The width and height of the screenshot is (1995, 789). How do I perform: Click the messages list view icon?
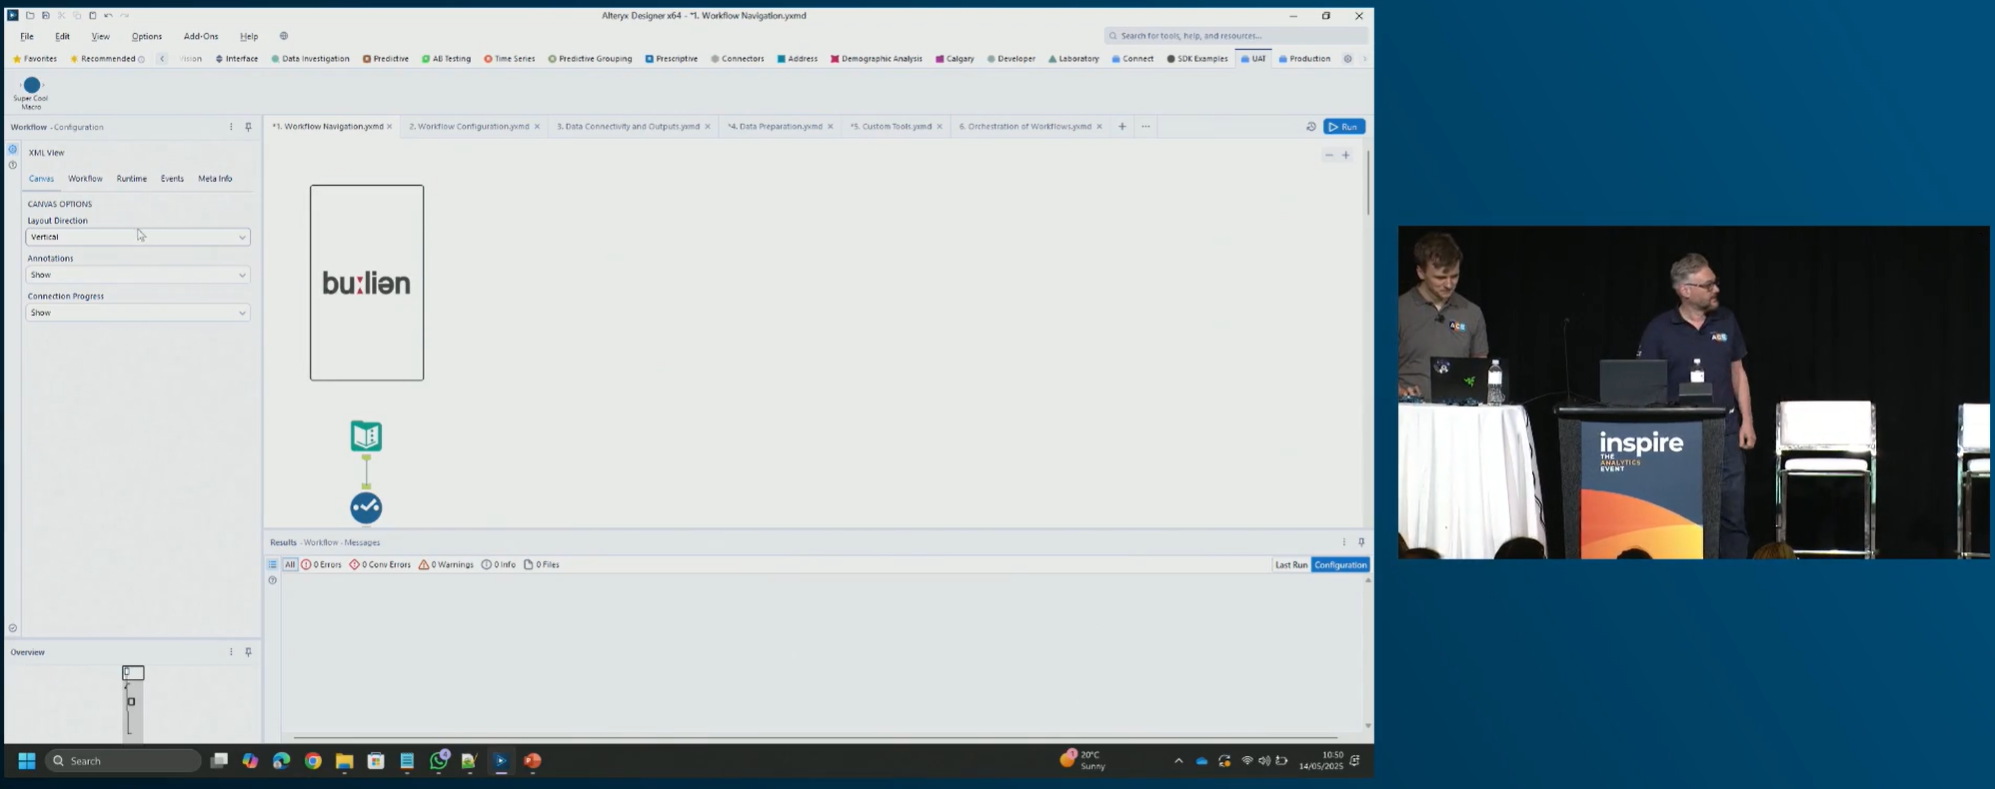coord(272,564)
